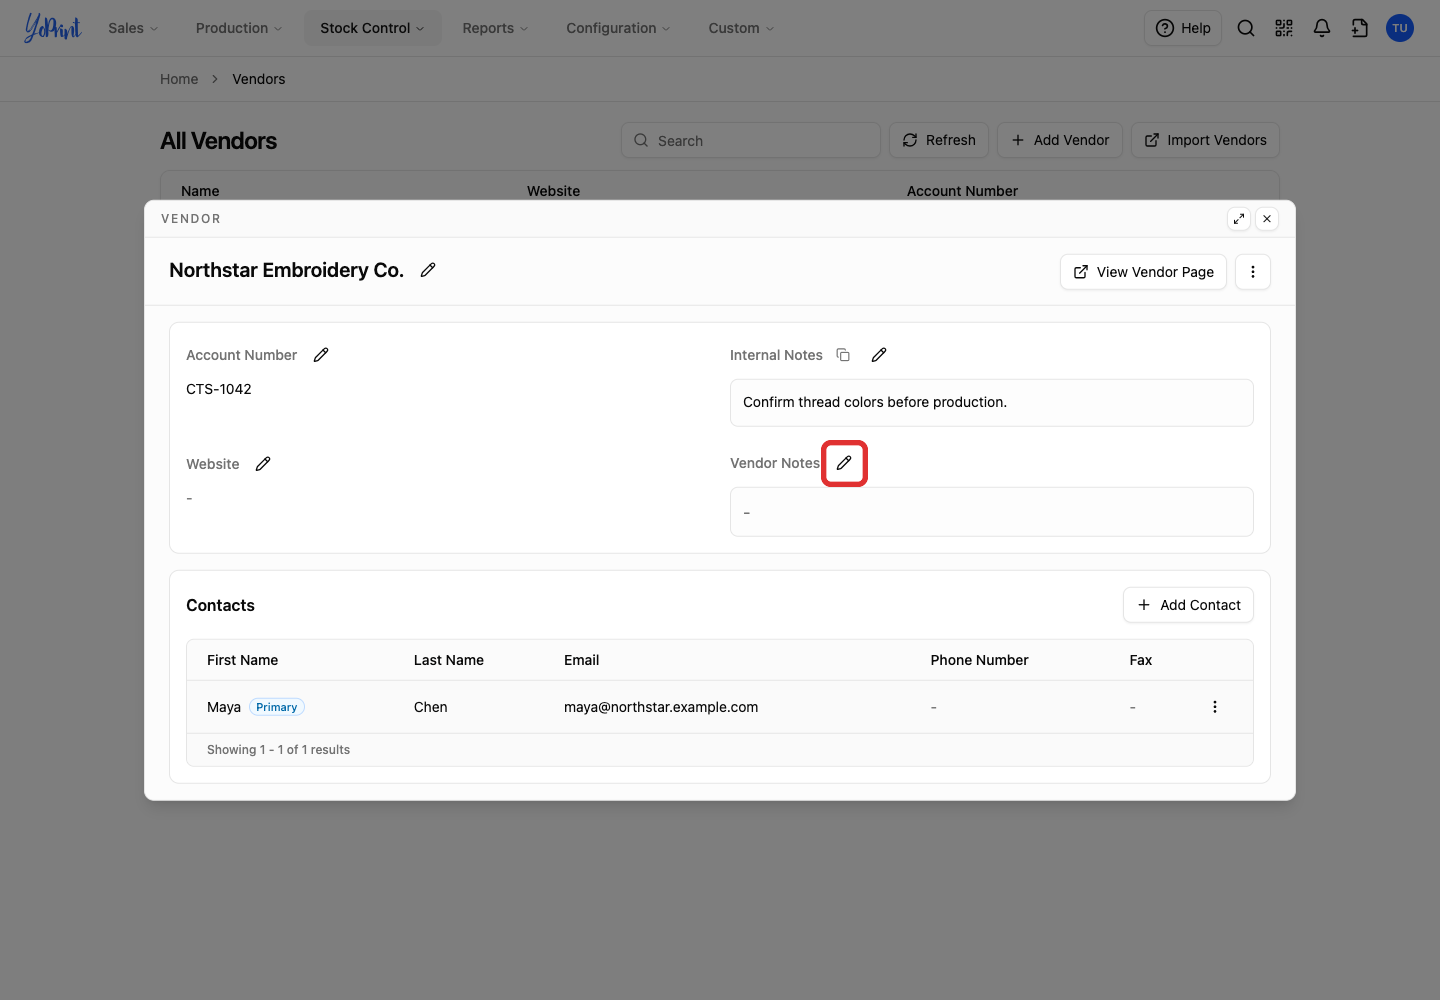
Task: Edit the Account Number pencil icon
Action: pos(321,355)
